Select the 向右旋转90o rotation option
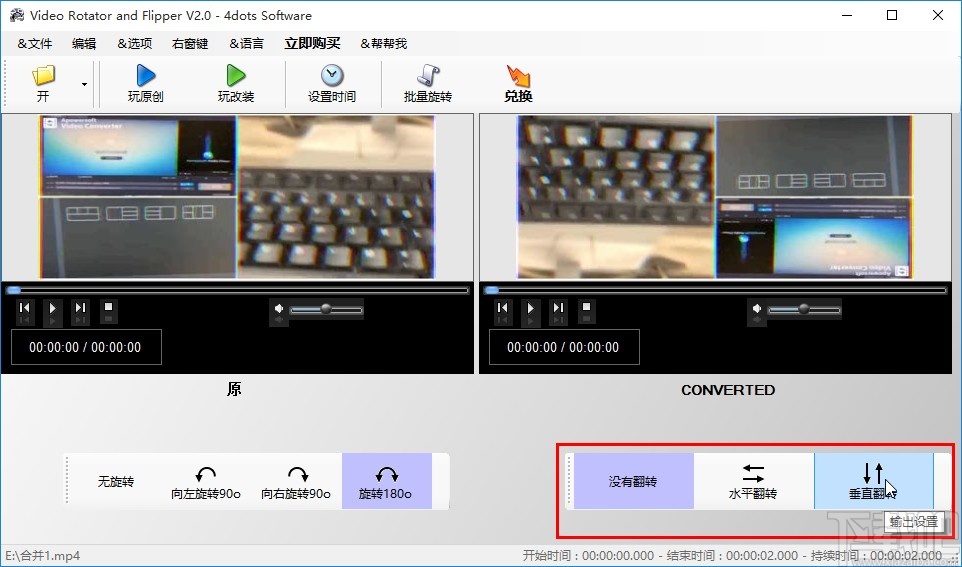962x567 pixels. pyautogui.click(x=296, y=482)
